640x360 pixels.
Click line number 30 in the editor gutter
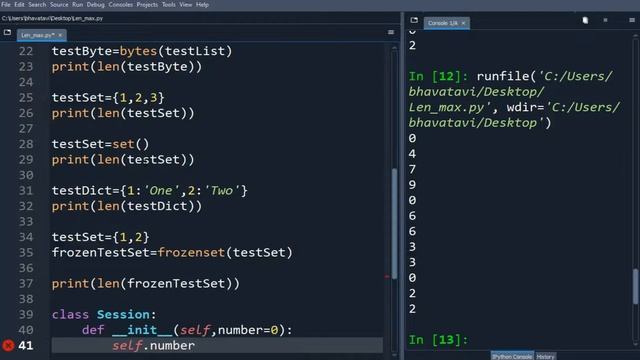(26, 175)
